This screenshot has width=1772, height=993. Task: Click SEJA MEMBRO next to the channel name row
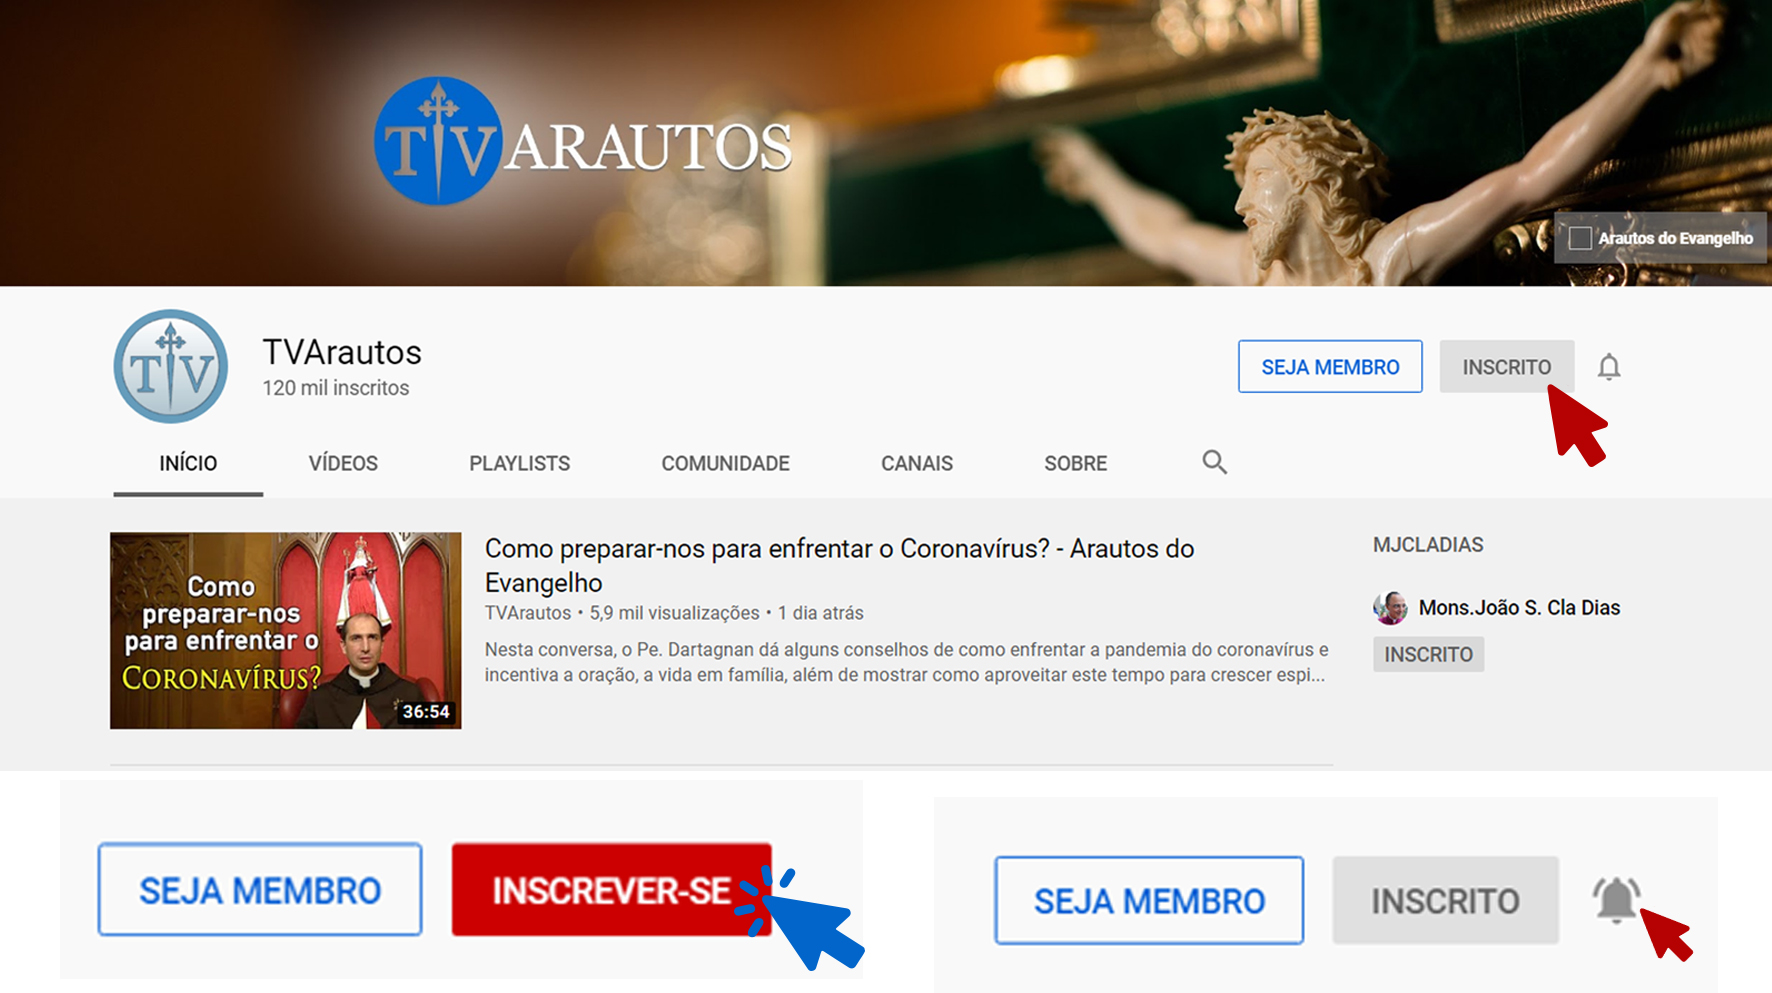click(x=1329, y=367)
